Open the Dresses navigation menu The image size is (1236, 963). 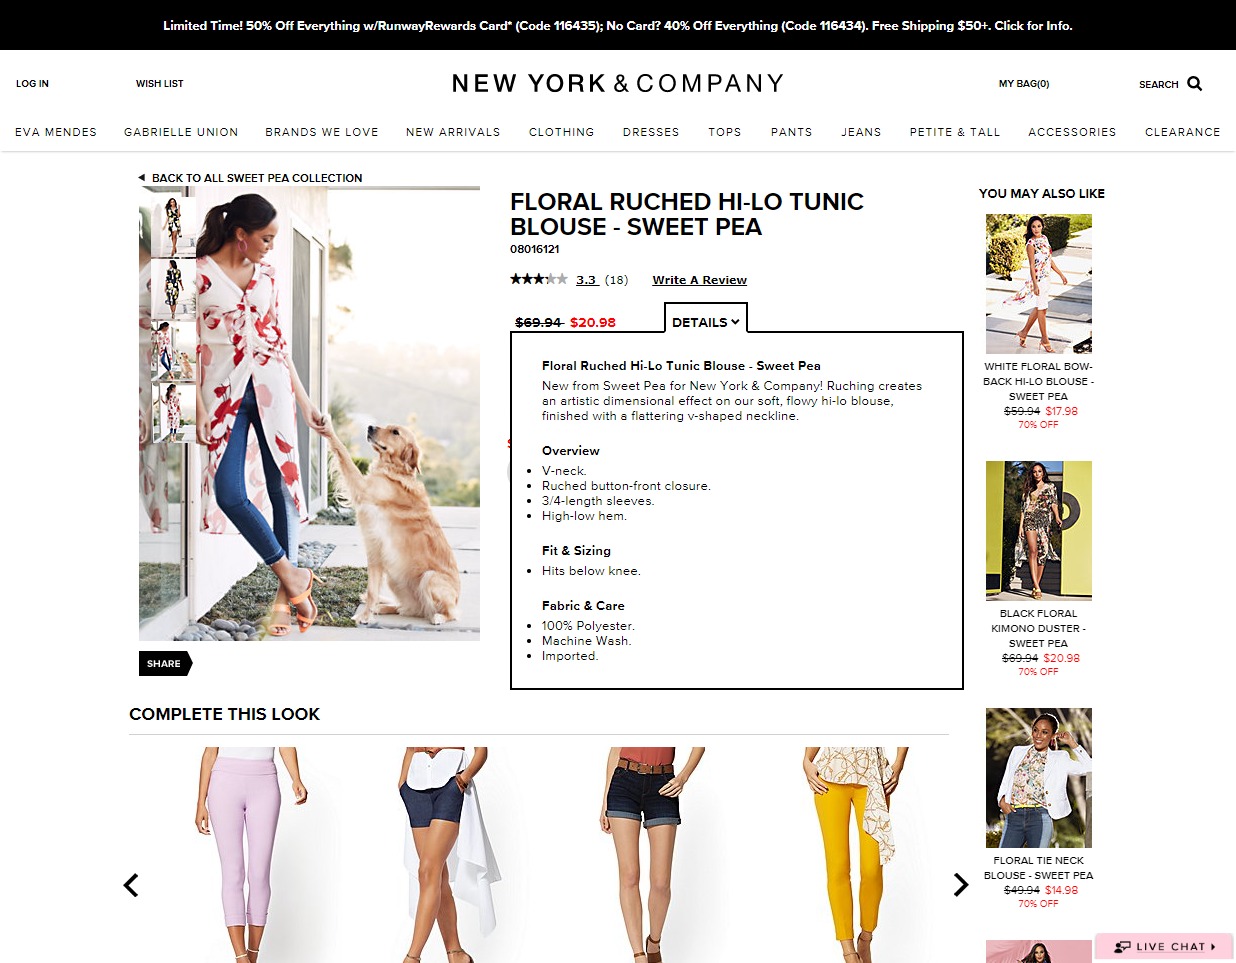[651, 132]
